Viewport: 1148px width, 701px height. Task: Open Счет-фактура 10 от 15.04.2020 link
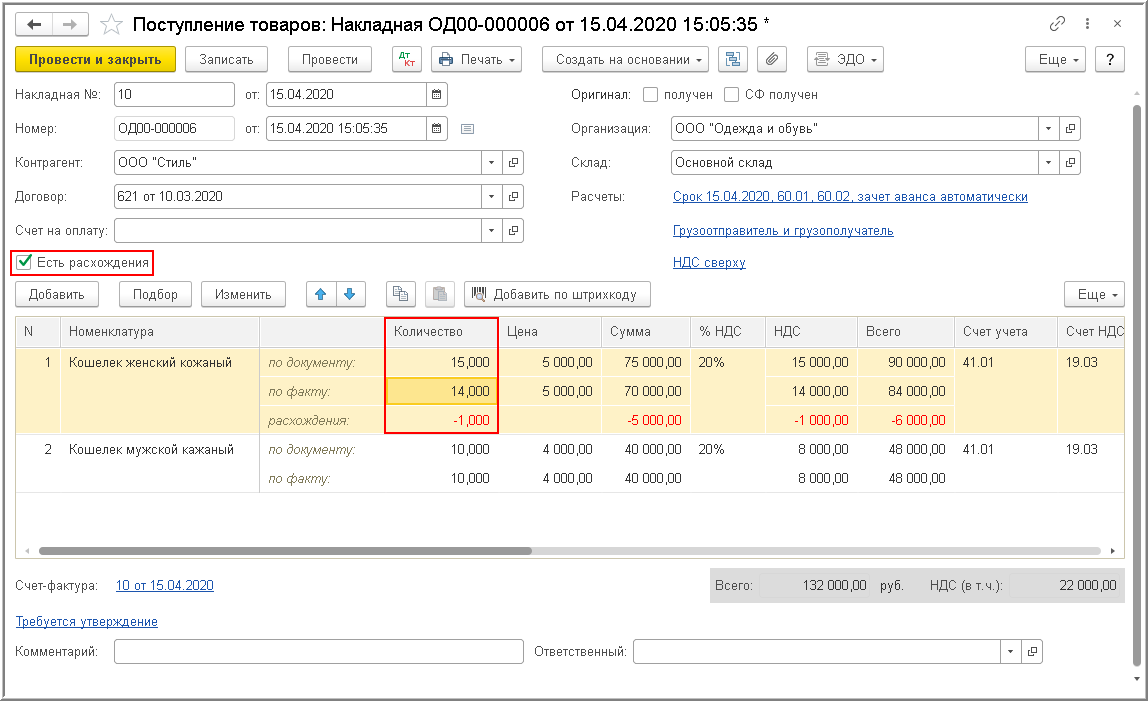(165, 585)
